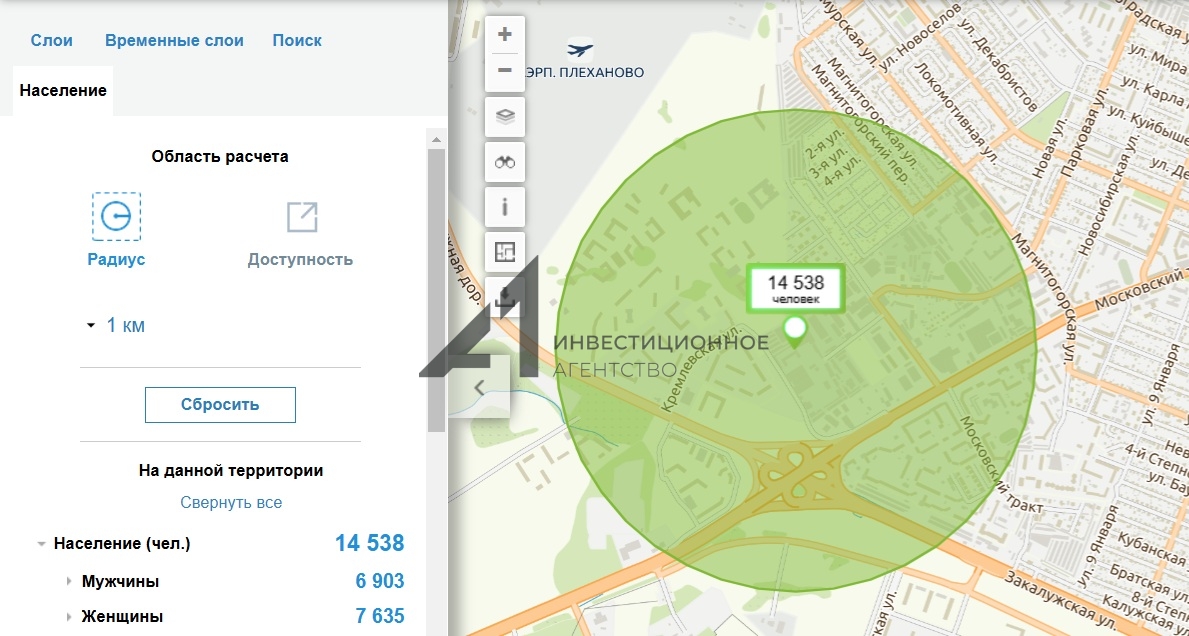The height and width of the screenshot is (636, 1189).
Task: Expand the Женщины breakdown
Action: point(68,617)
